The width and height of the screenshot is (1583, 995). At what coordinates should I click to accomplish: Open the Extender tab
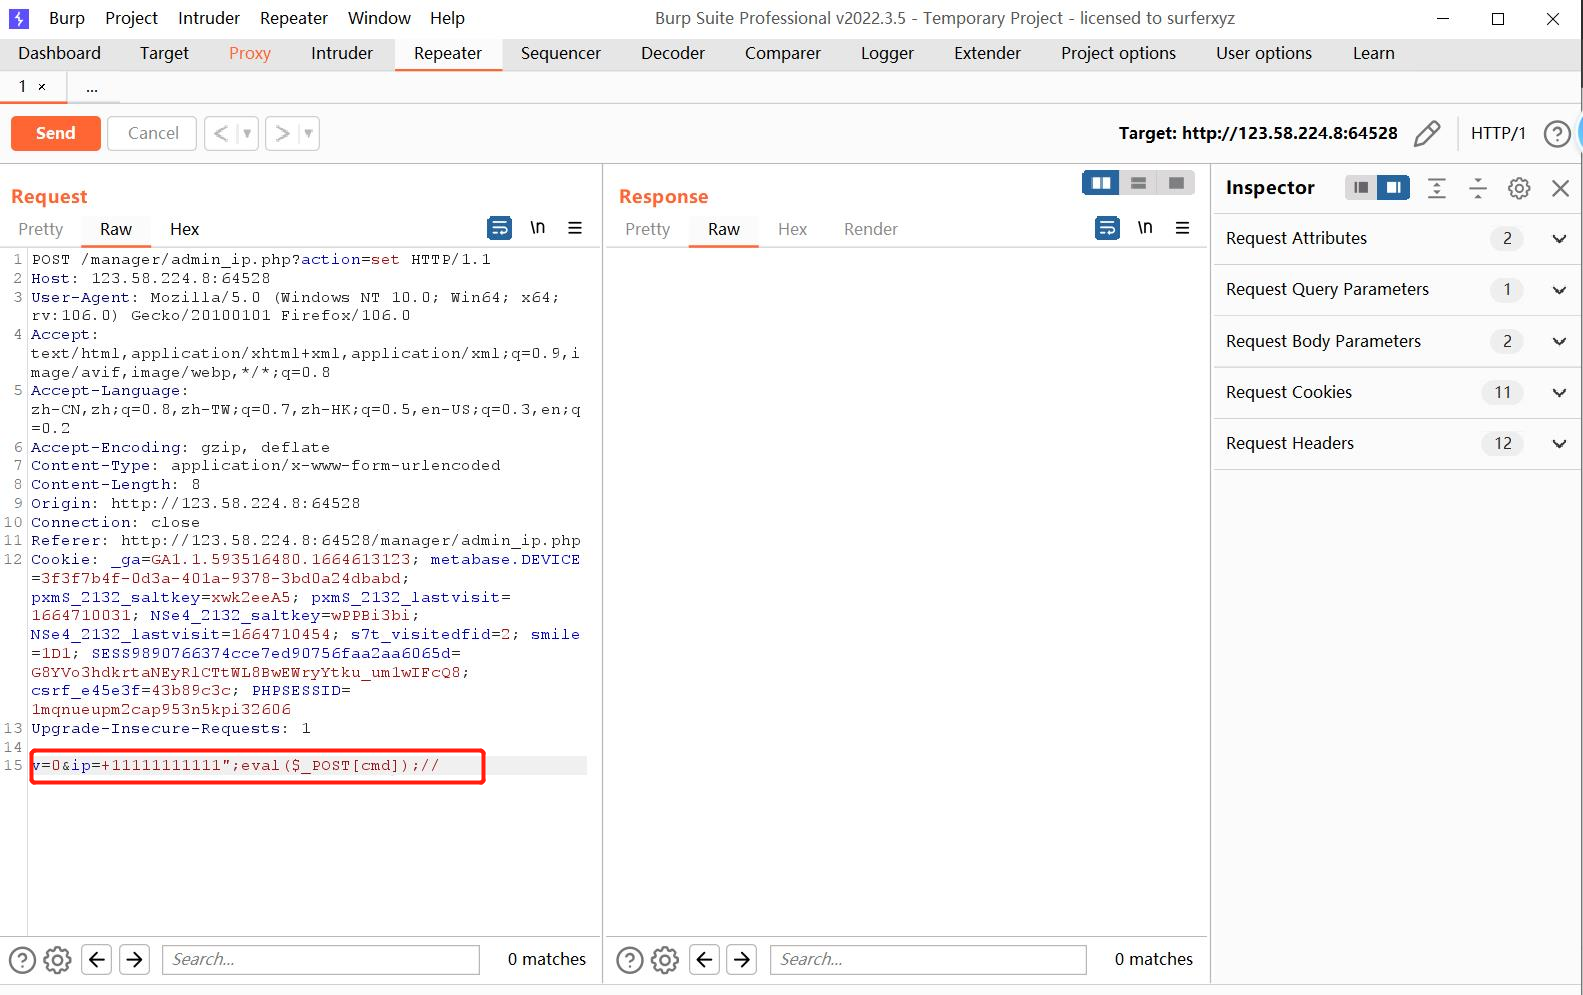(x=987, y=53)
